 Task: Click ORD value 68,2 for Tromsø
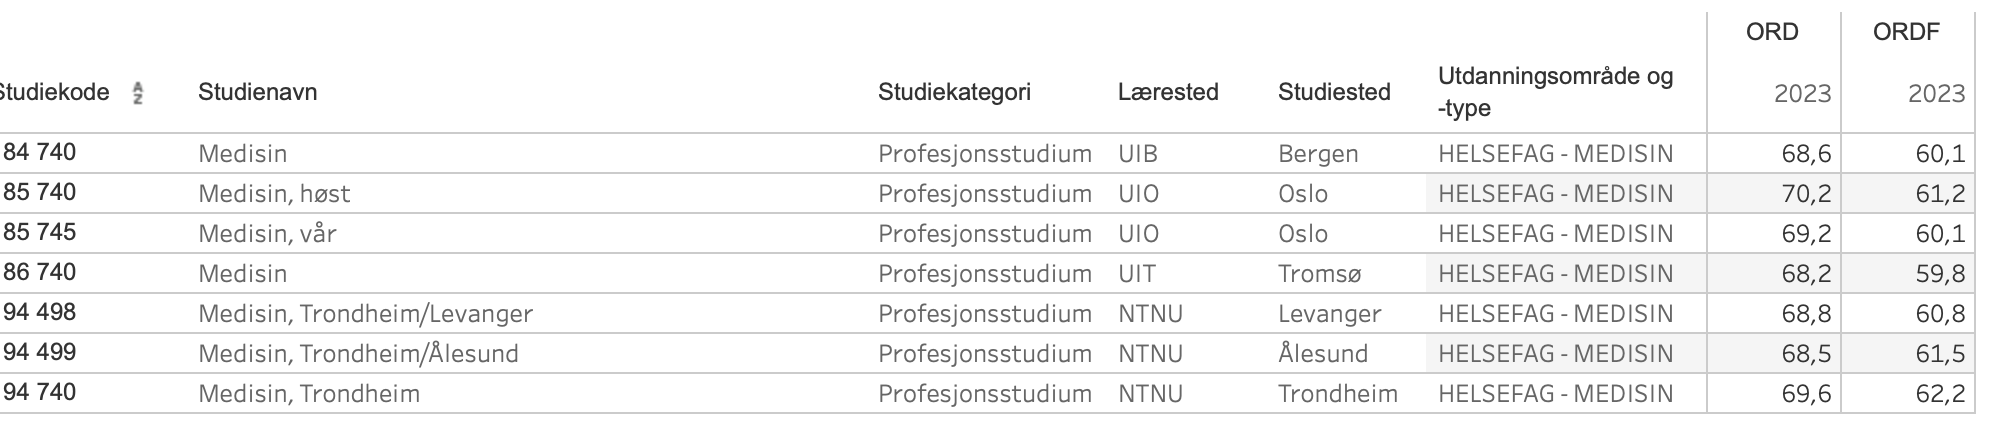tap(1806, 273)
